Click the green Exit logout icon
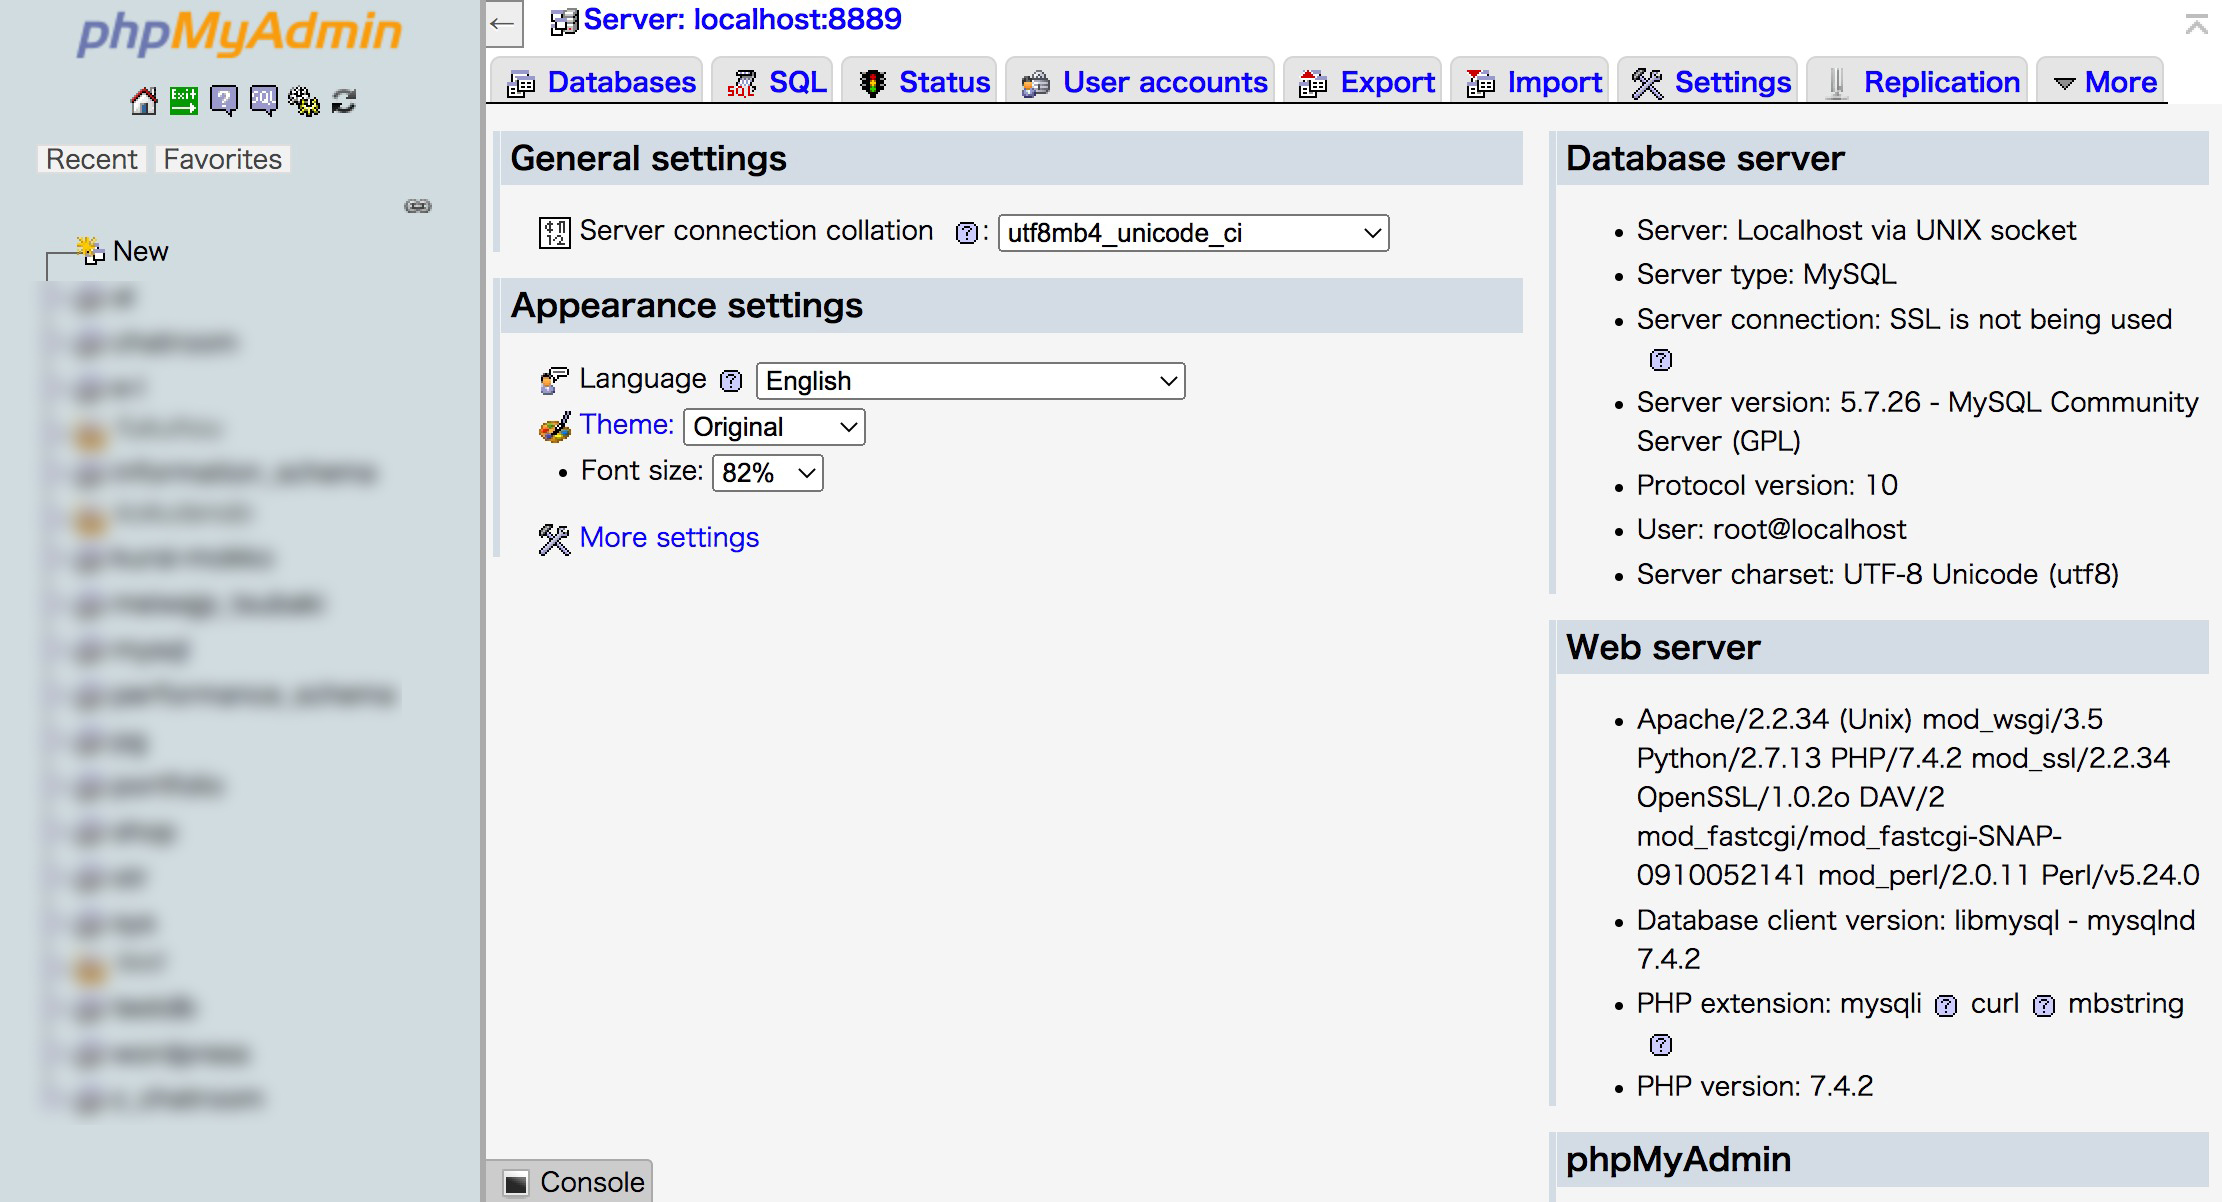This screenshot has height=1202, width=2222. pyautogui.click(x=184, y=101)
